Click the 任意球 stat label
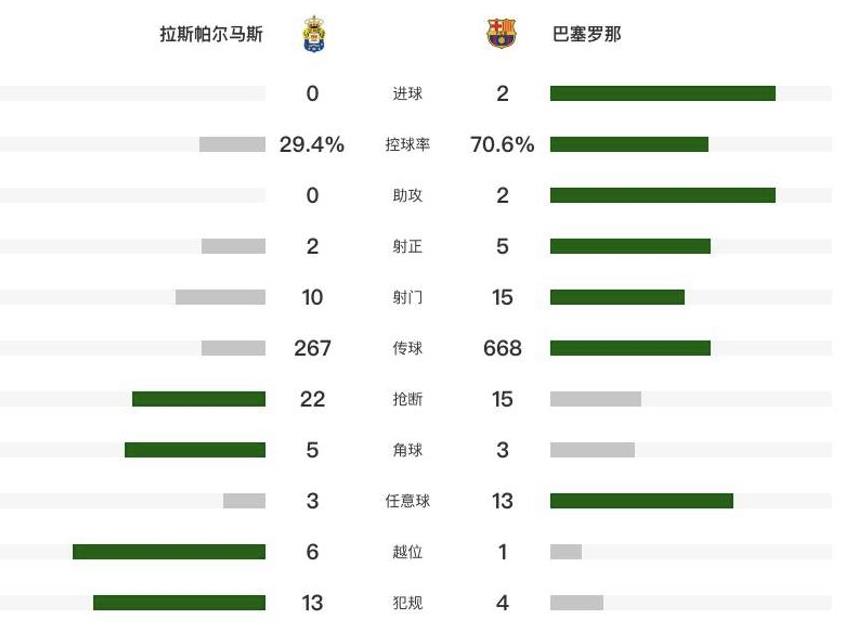The width and height of the screenshot is (844, 626). (x=408, y=501)
